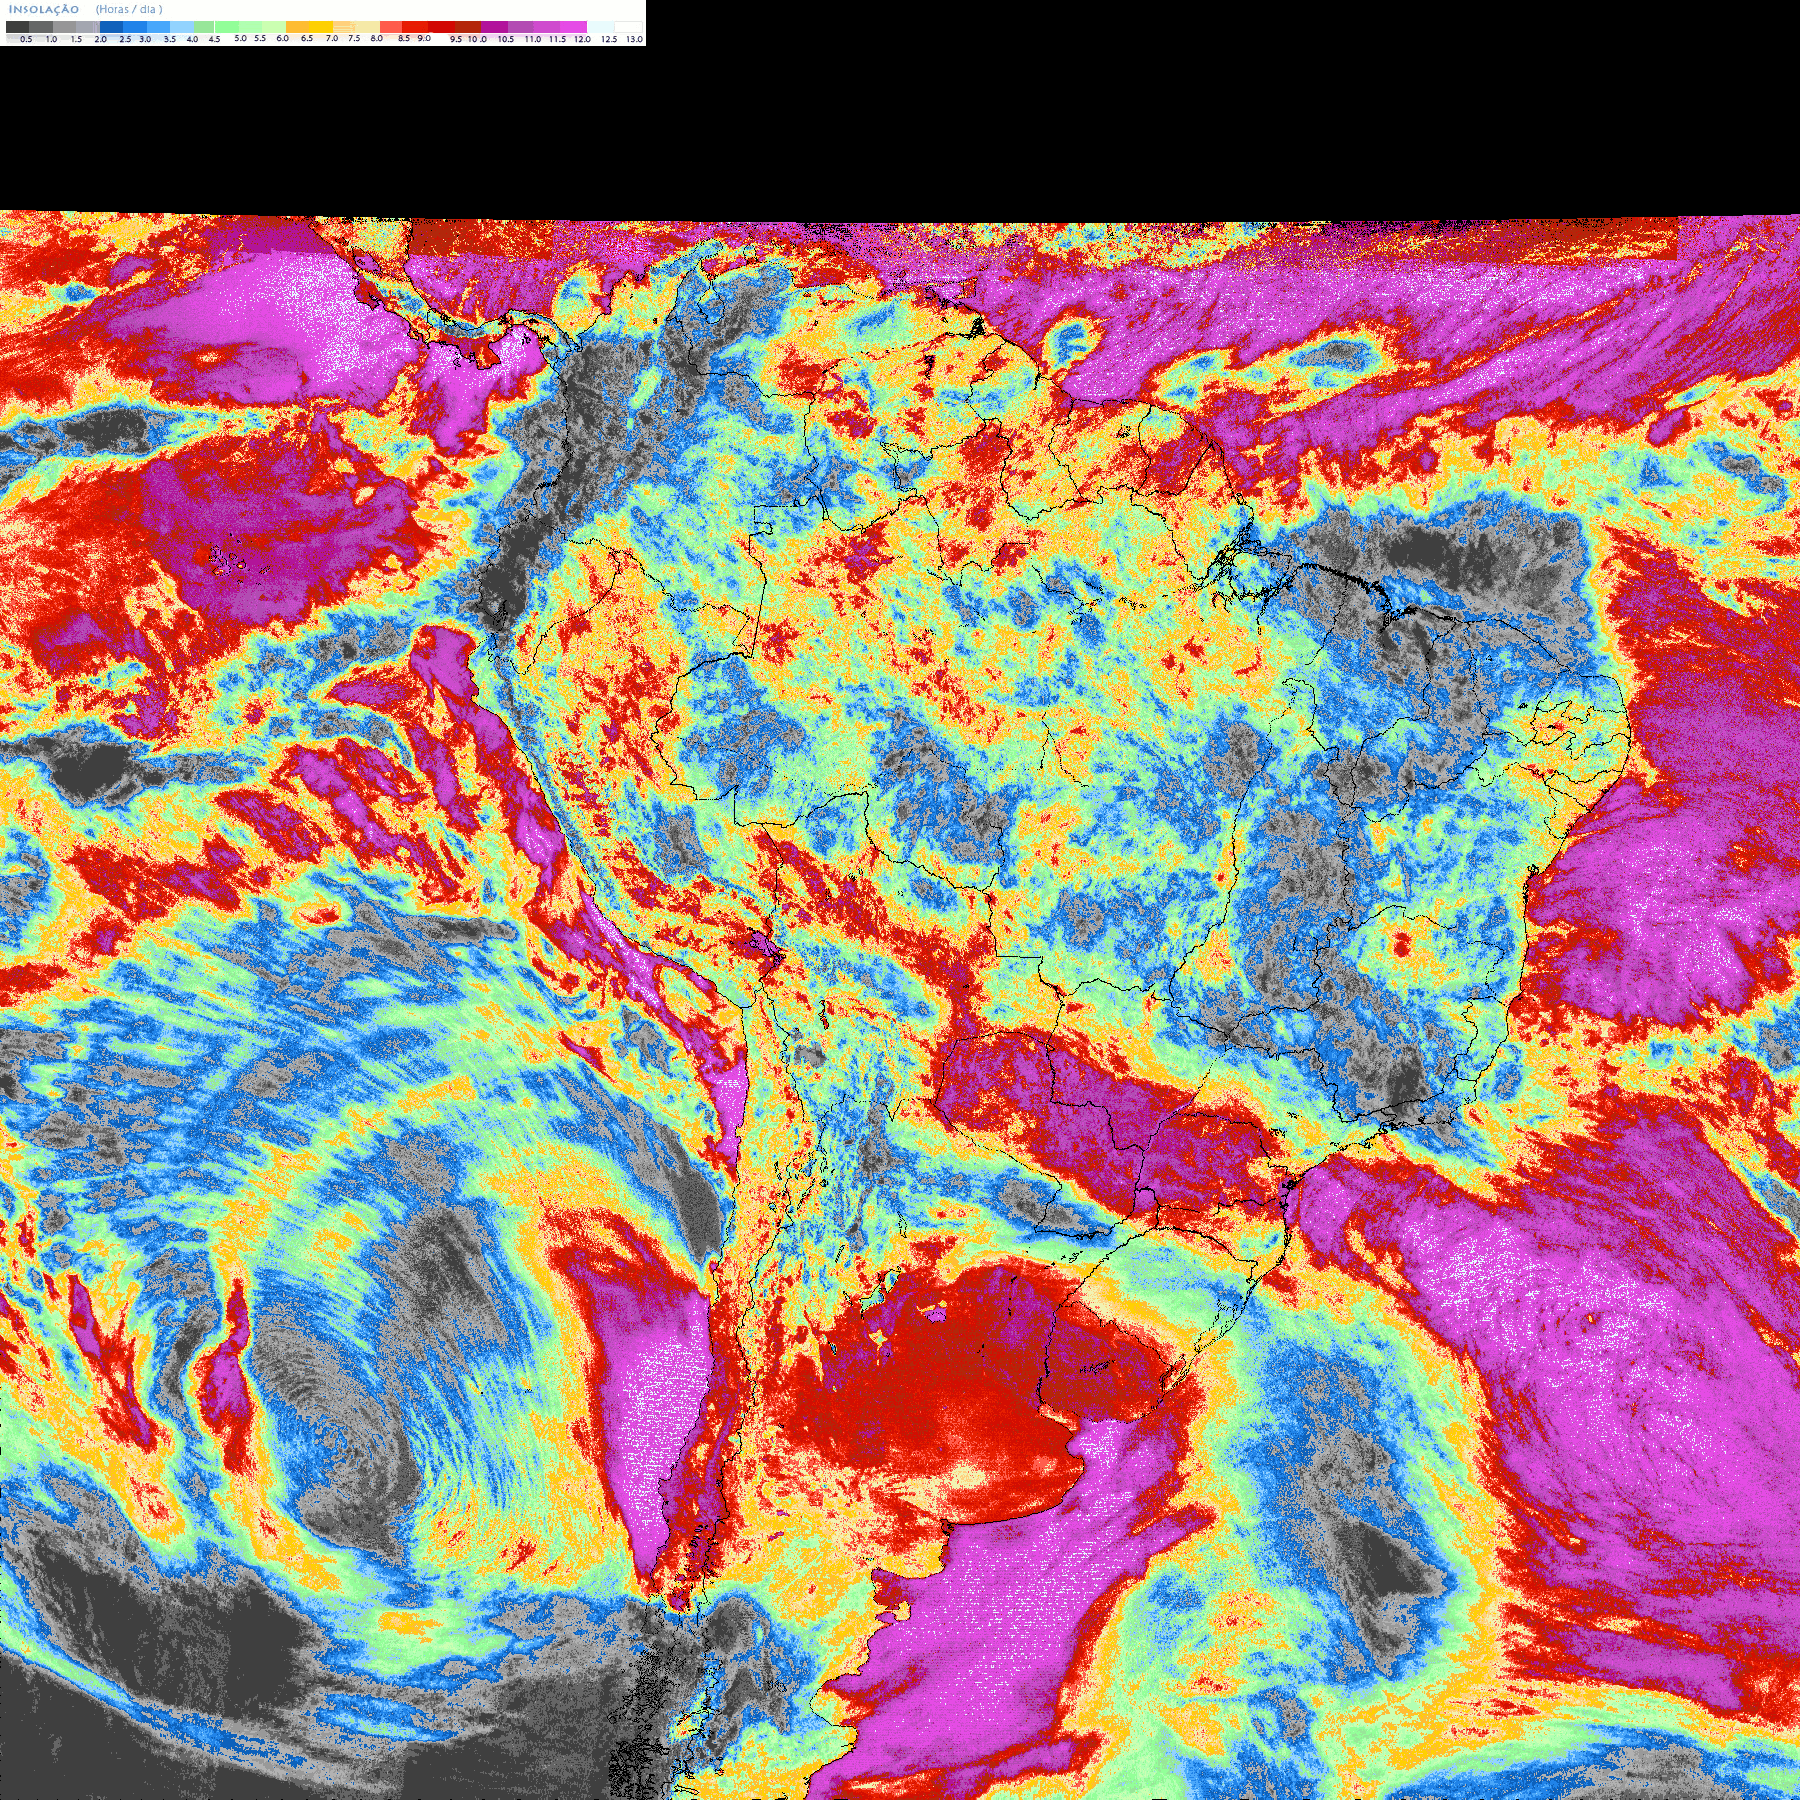Click the (Horas / dia) unit label
The image size is (1800, 1800).
click(129, 9)
